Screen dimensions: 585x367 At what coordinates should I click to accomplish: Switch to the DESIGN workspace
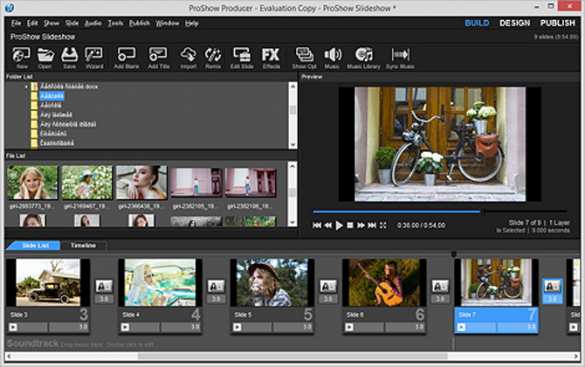[514, 23]
